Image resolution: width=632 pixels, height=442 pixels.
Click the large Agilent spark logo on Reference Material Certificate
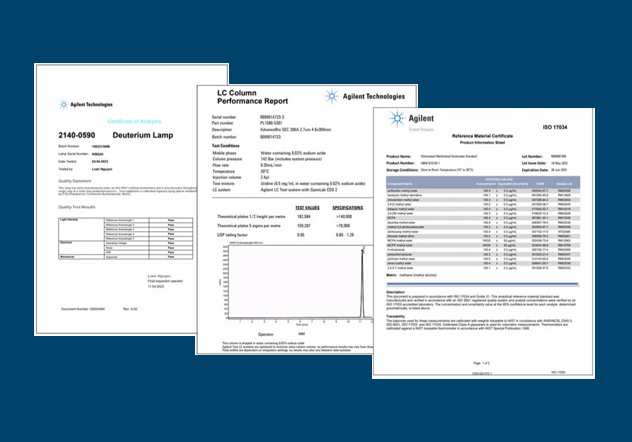click(397, 118)
